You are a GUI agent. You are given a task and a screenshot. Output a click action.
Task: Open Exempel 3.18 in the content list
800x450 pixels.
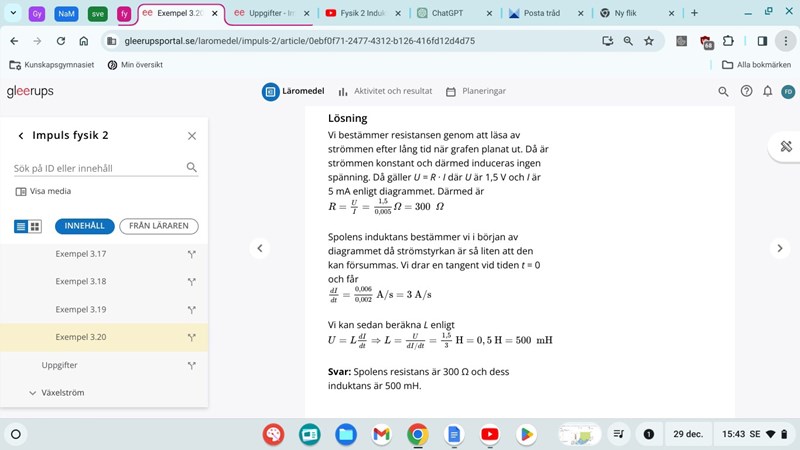point(80,282)
